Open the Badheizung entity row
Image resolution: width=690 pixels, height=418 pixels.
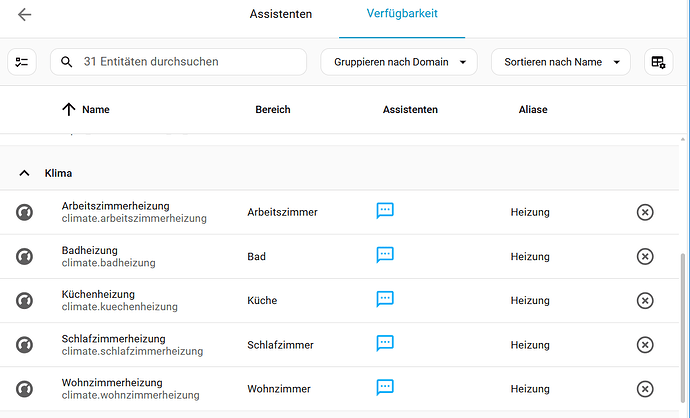(x=339, y=257)
